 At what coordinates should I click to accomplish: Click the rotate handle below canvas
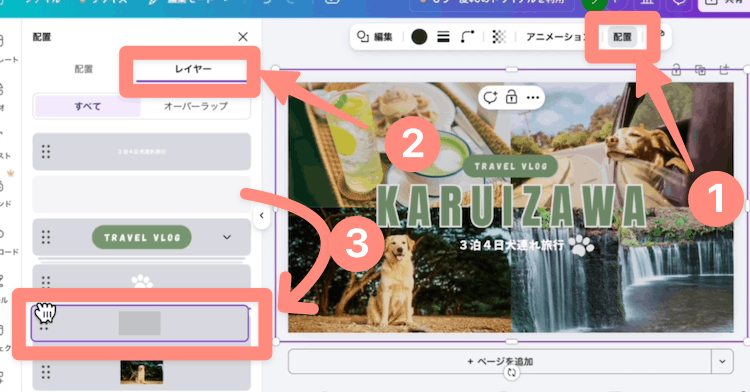[511, 373]
